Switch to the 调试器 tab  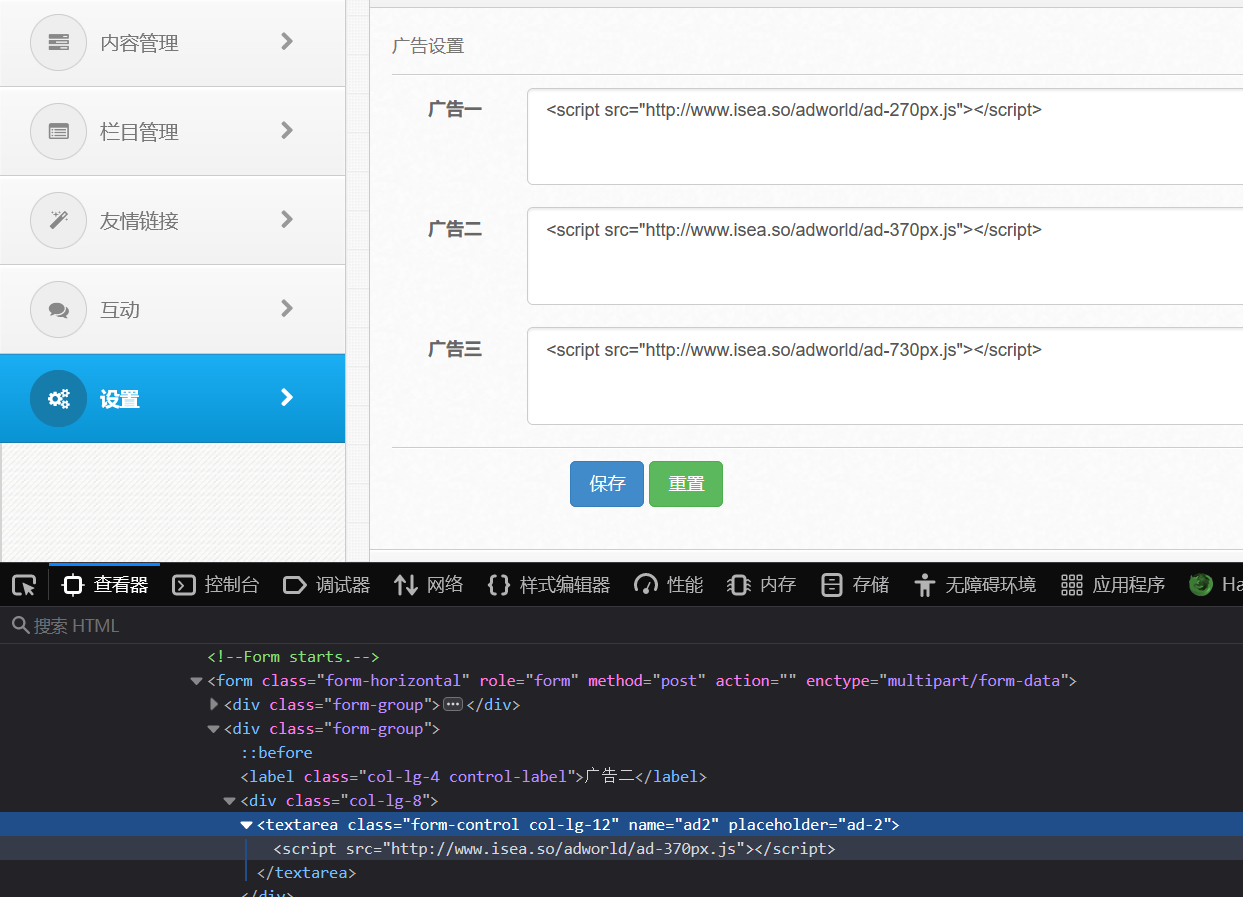(326, 585)
